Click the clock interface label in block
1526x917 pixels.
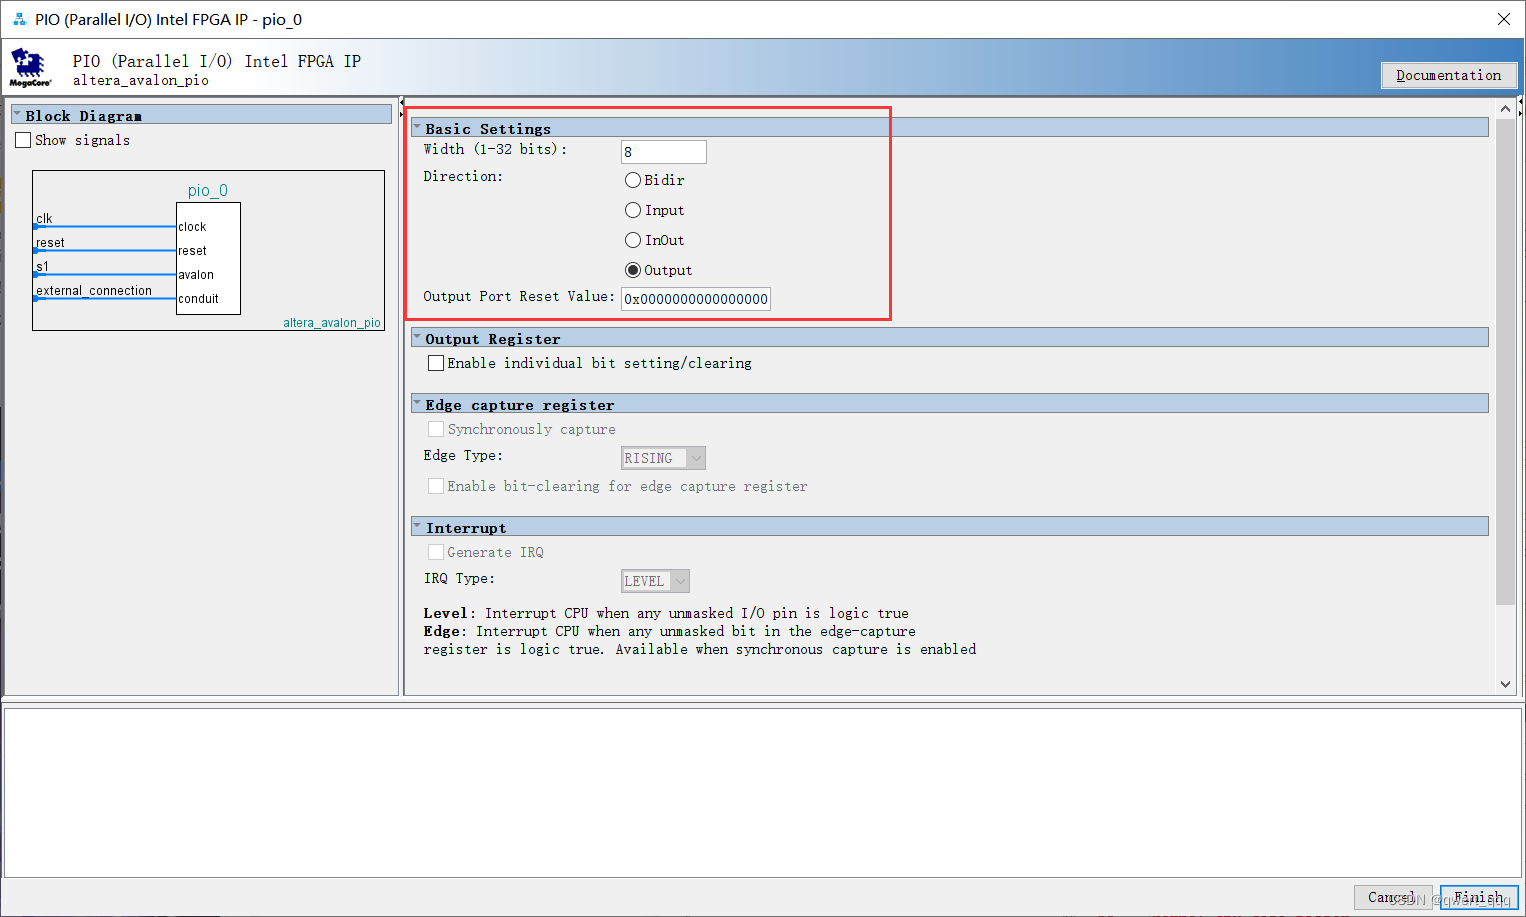[192, 226]
